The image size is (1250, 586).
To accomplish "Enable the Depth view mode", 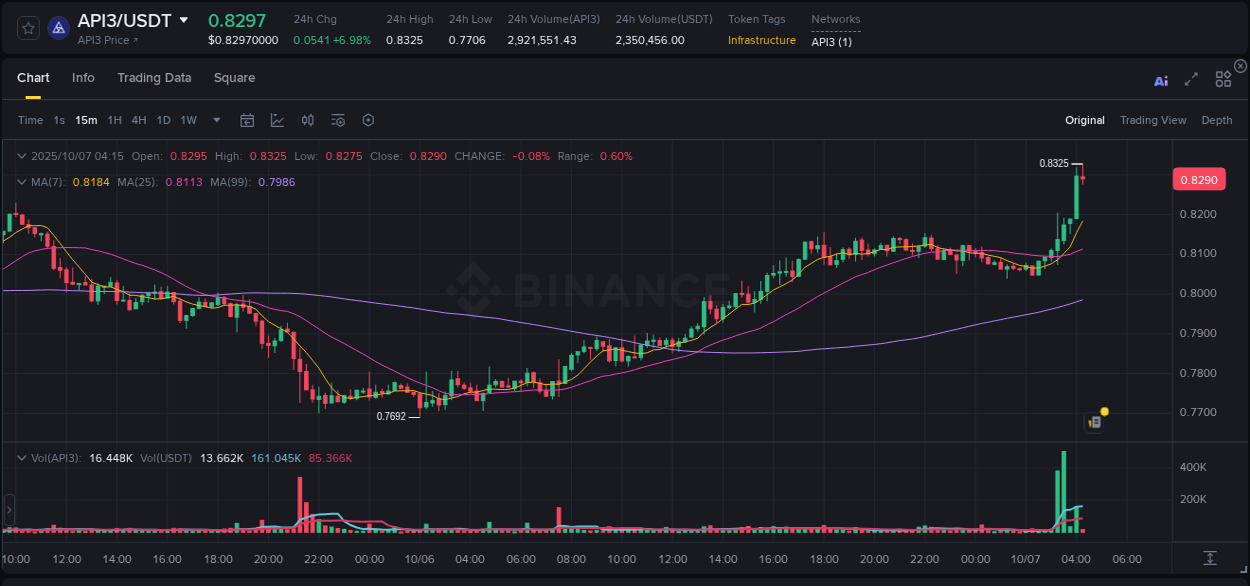I will 1216,120.
